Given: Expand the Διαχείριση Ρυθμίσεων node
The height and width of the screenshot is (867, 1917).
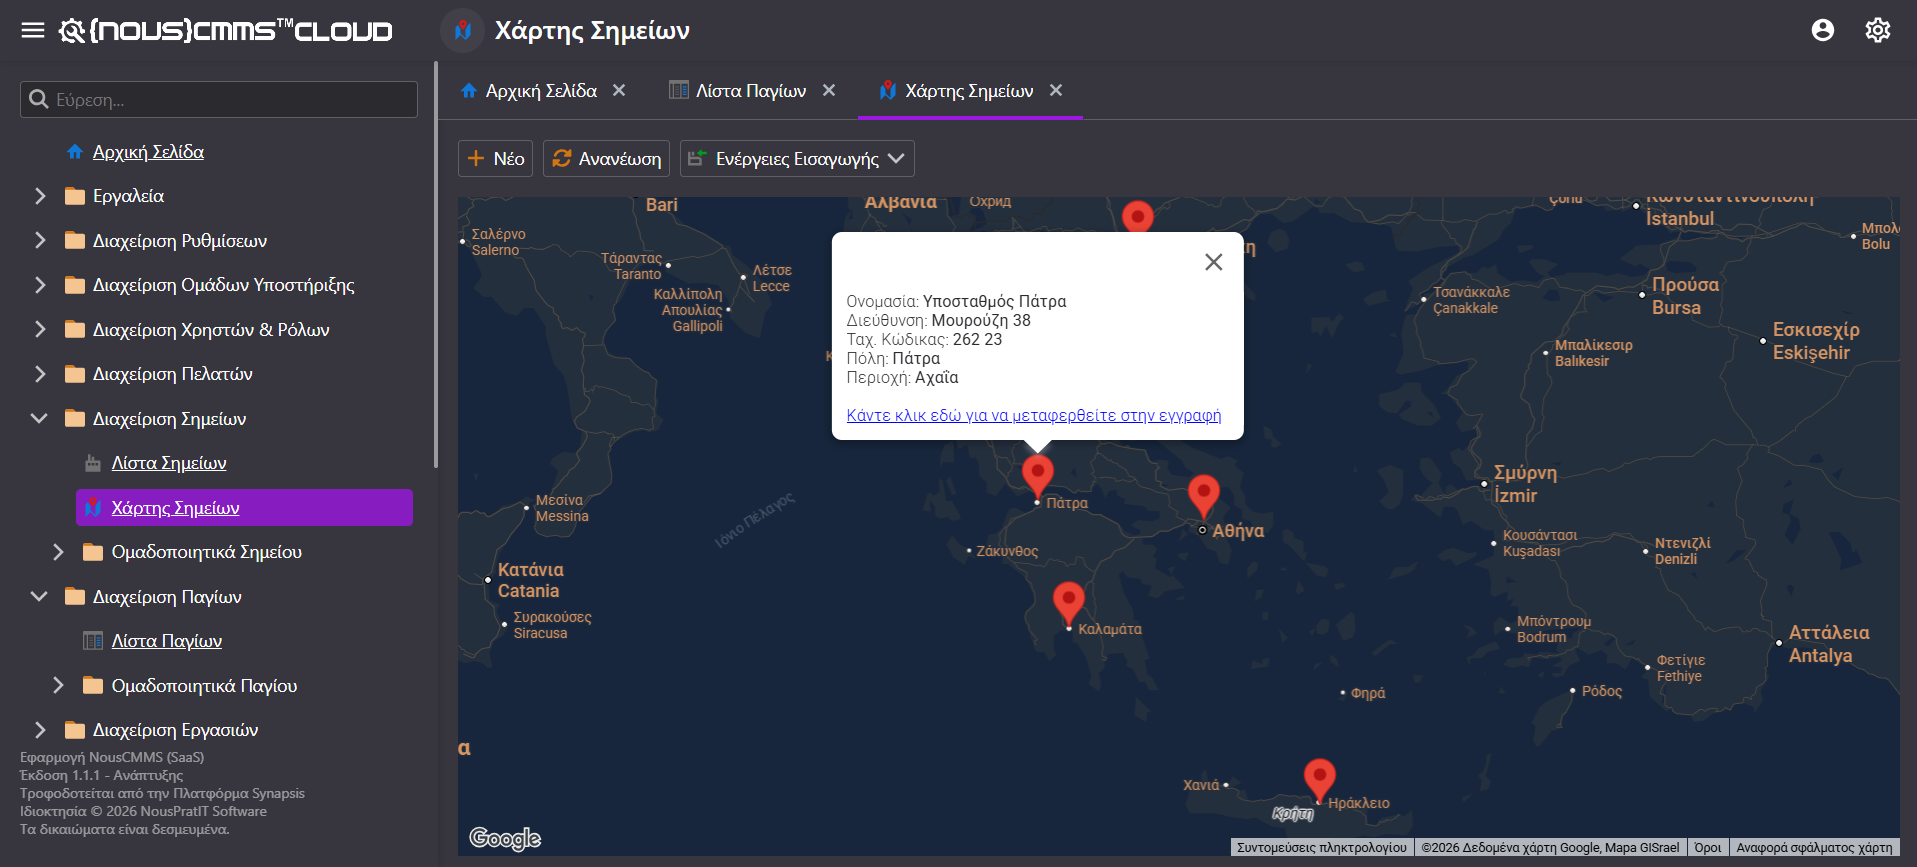Looking at the screenshot, I should click(x=40, y=241).
